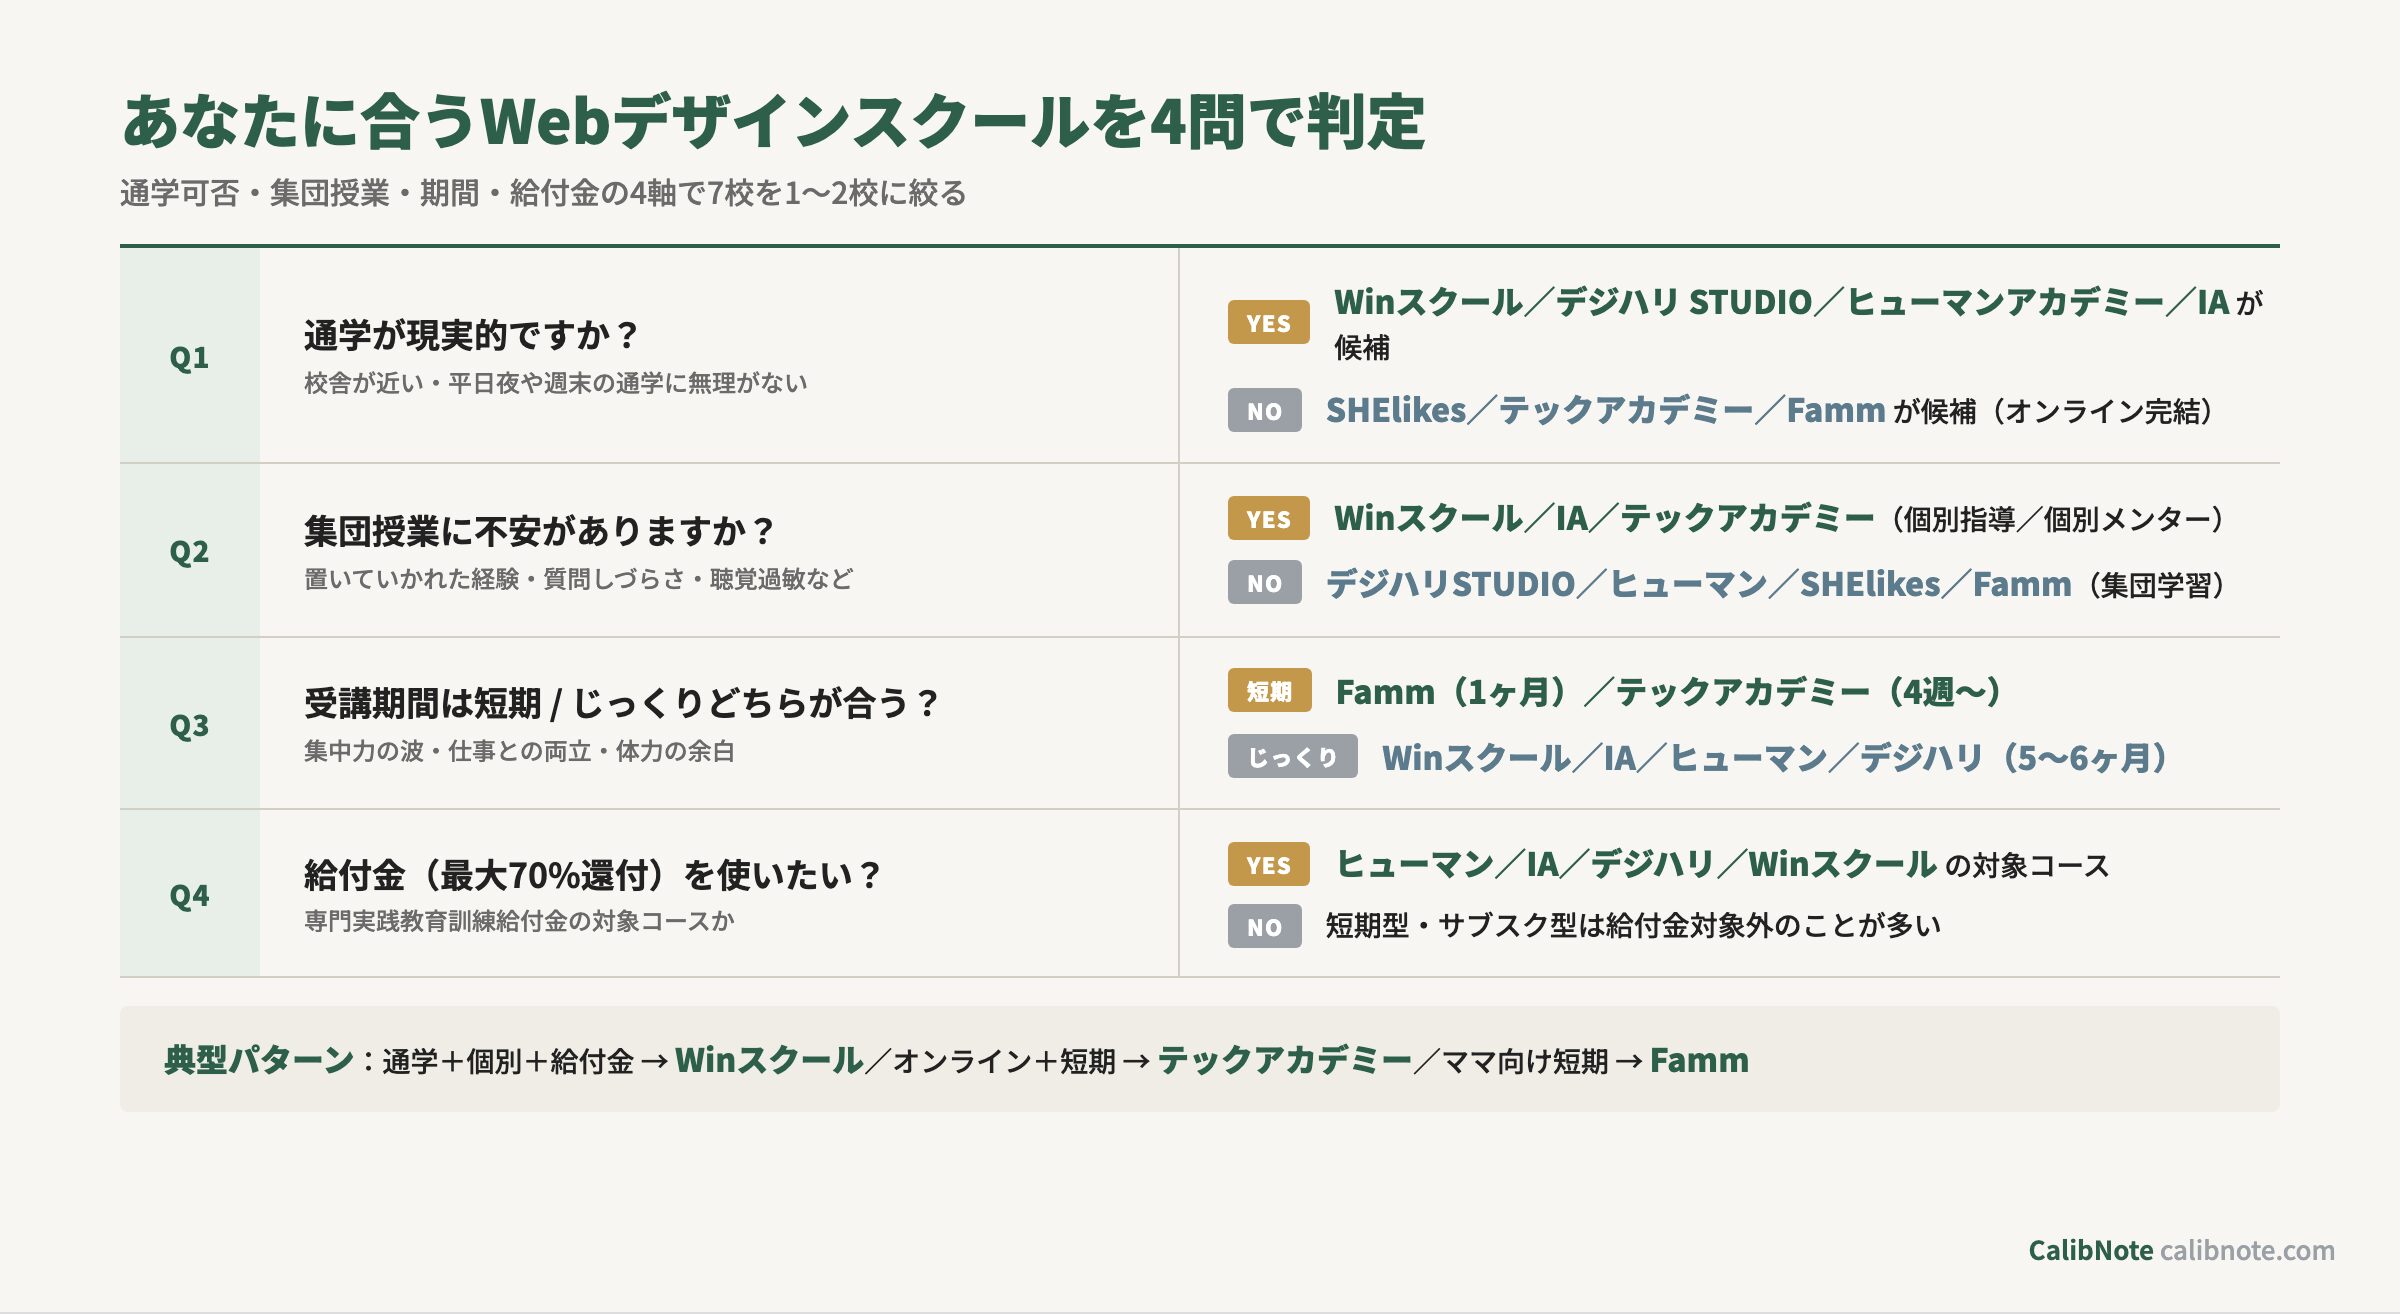Click the YES badge in the Q2 row
2400x1314 pixels.
point(1268,518)
